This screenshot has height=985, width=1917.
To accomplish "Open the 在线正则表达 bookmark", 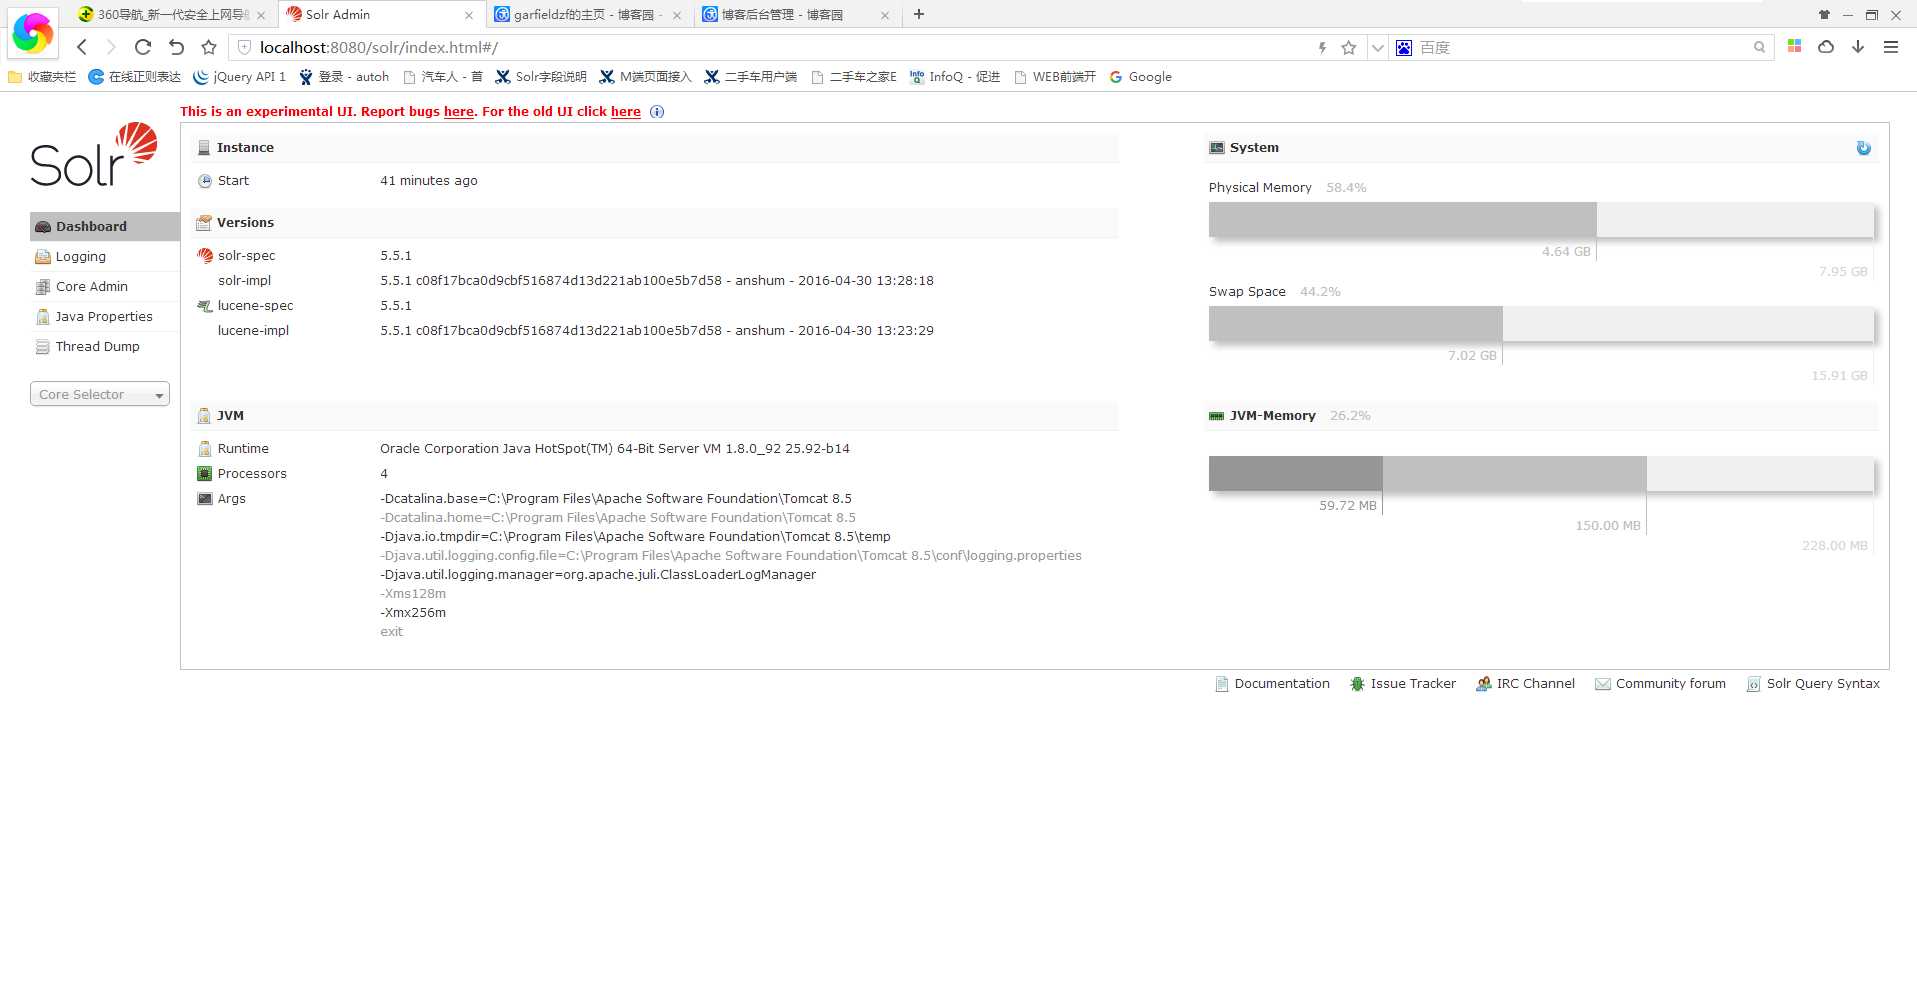I will pyautogui.click(x=135, y=77).
